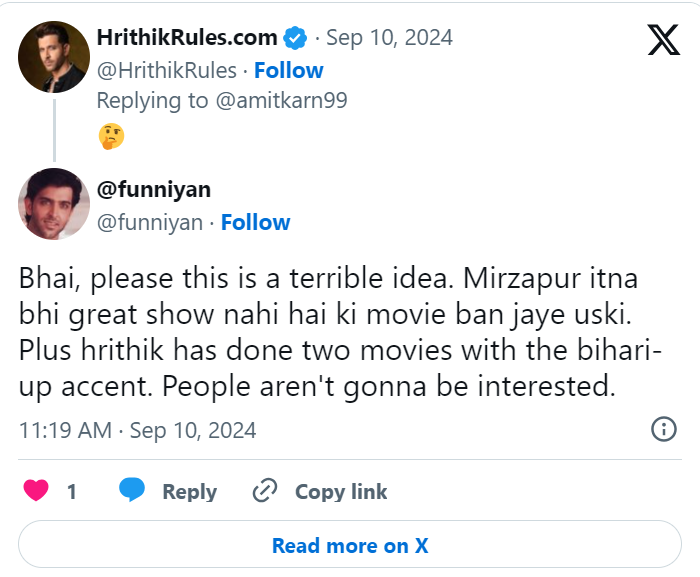Click the Copy link text label

coord(341,491)
